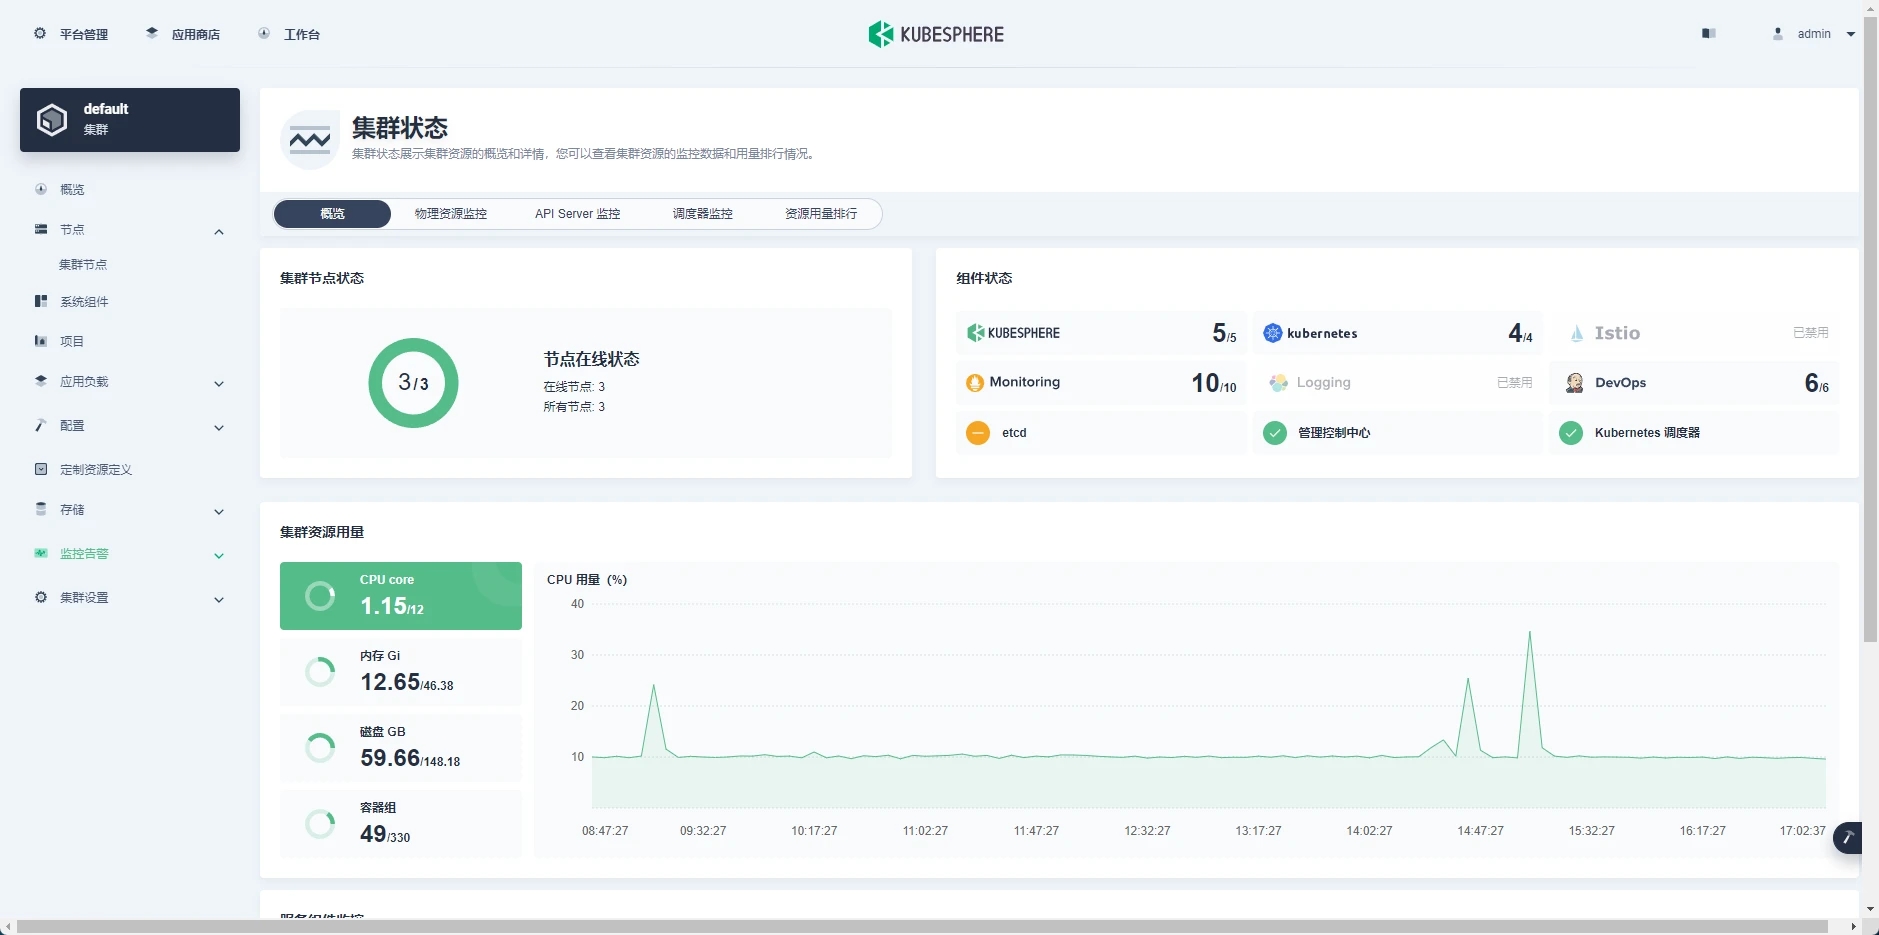Click the default cluster cube icon

pyautogui.click(x=52, y=120)
